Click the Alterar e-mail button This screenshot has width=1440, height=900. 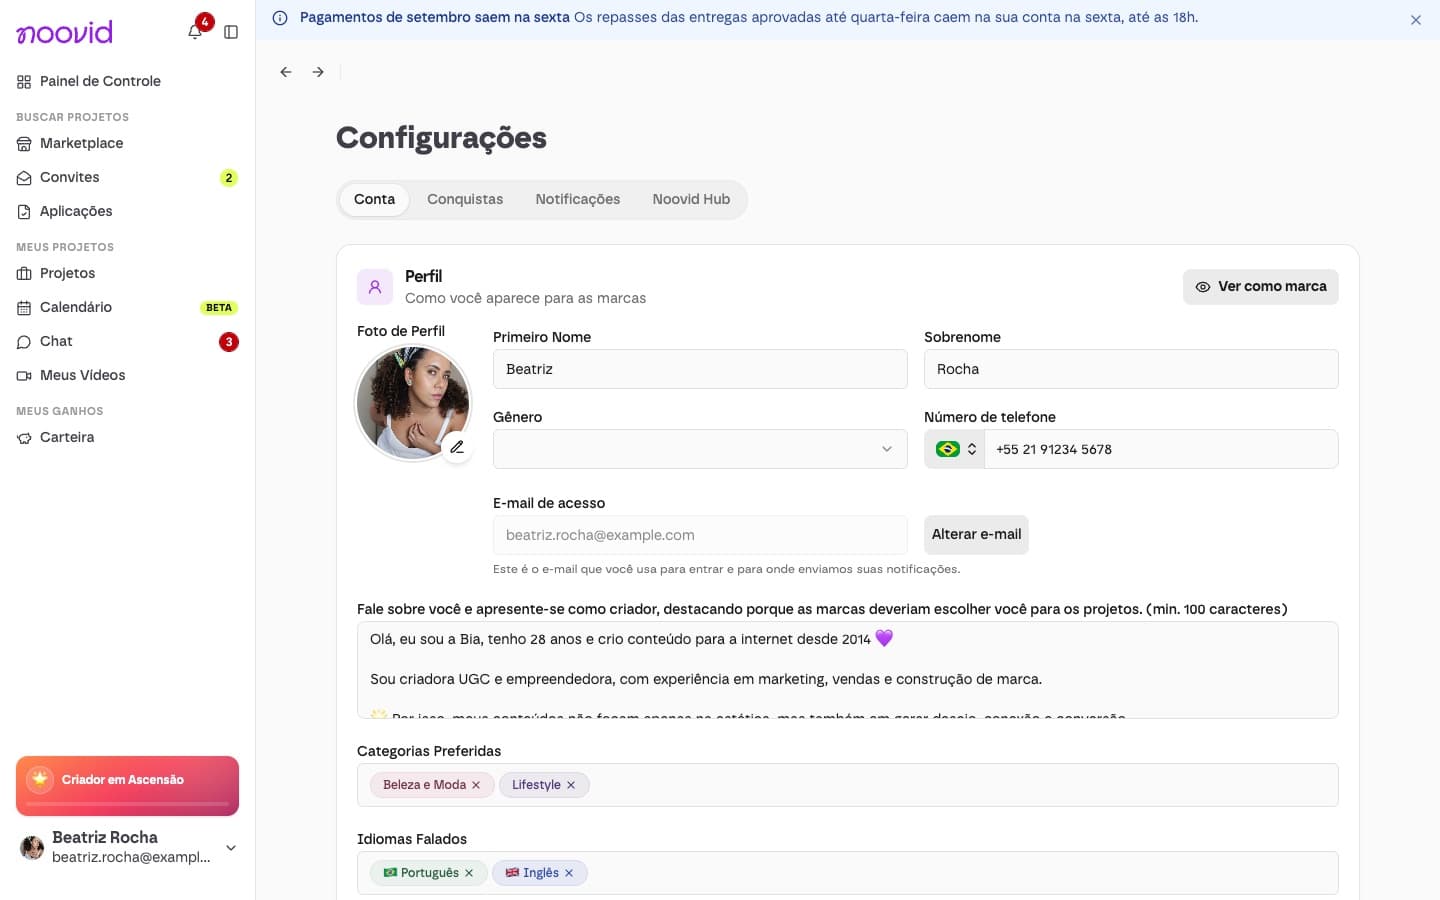[976, 535]
